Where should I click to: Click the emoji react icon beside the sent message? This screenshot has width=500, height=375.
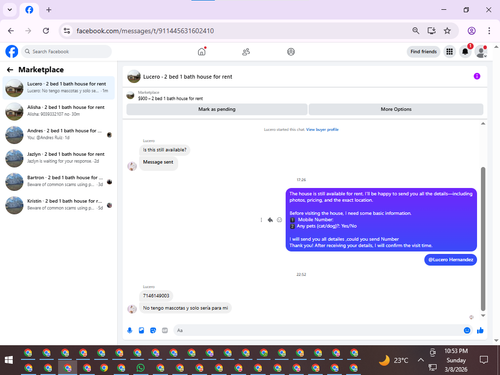coord(279,220)
